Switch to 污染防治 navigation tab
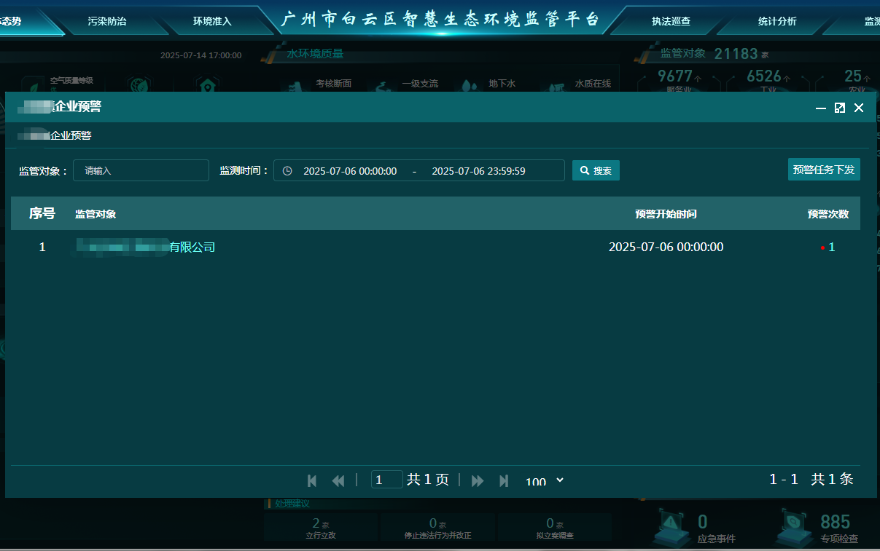 [x=107, y=21]
